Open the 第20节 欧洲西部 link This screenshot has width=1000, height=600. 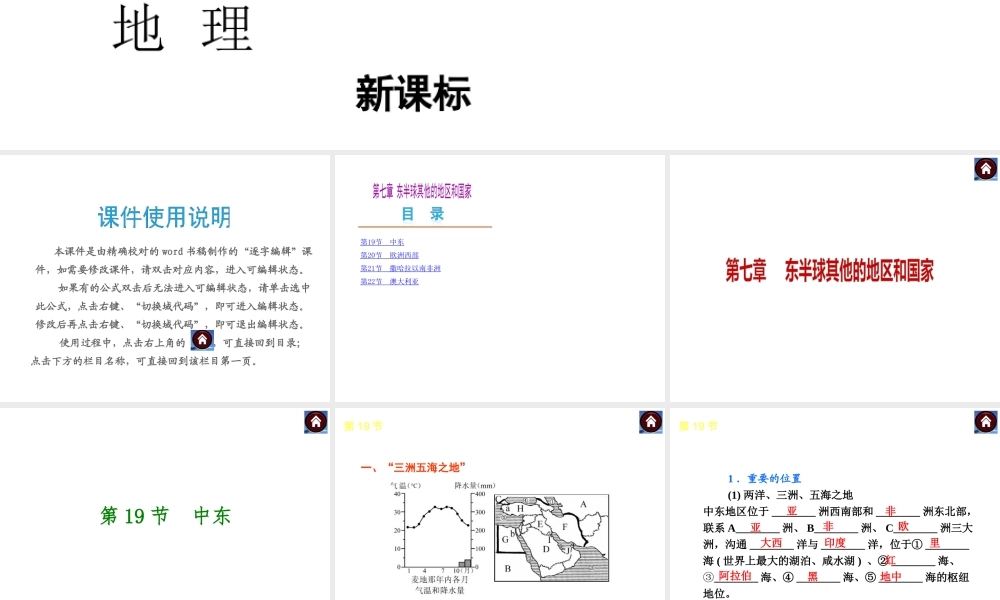tap(390, 255)
